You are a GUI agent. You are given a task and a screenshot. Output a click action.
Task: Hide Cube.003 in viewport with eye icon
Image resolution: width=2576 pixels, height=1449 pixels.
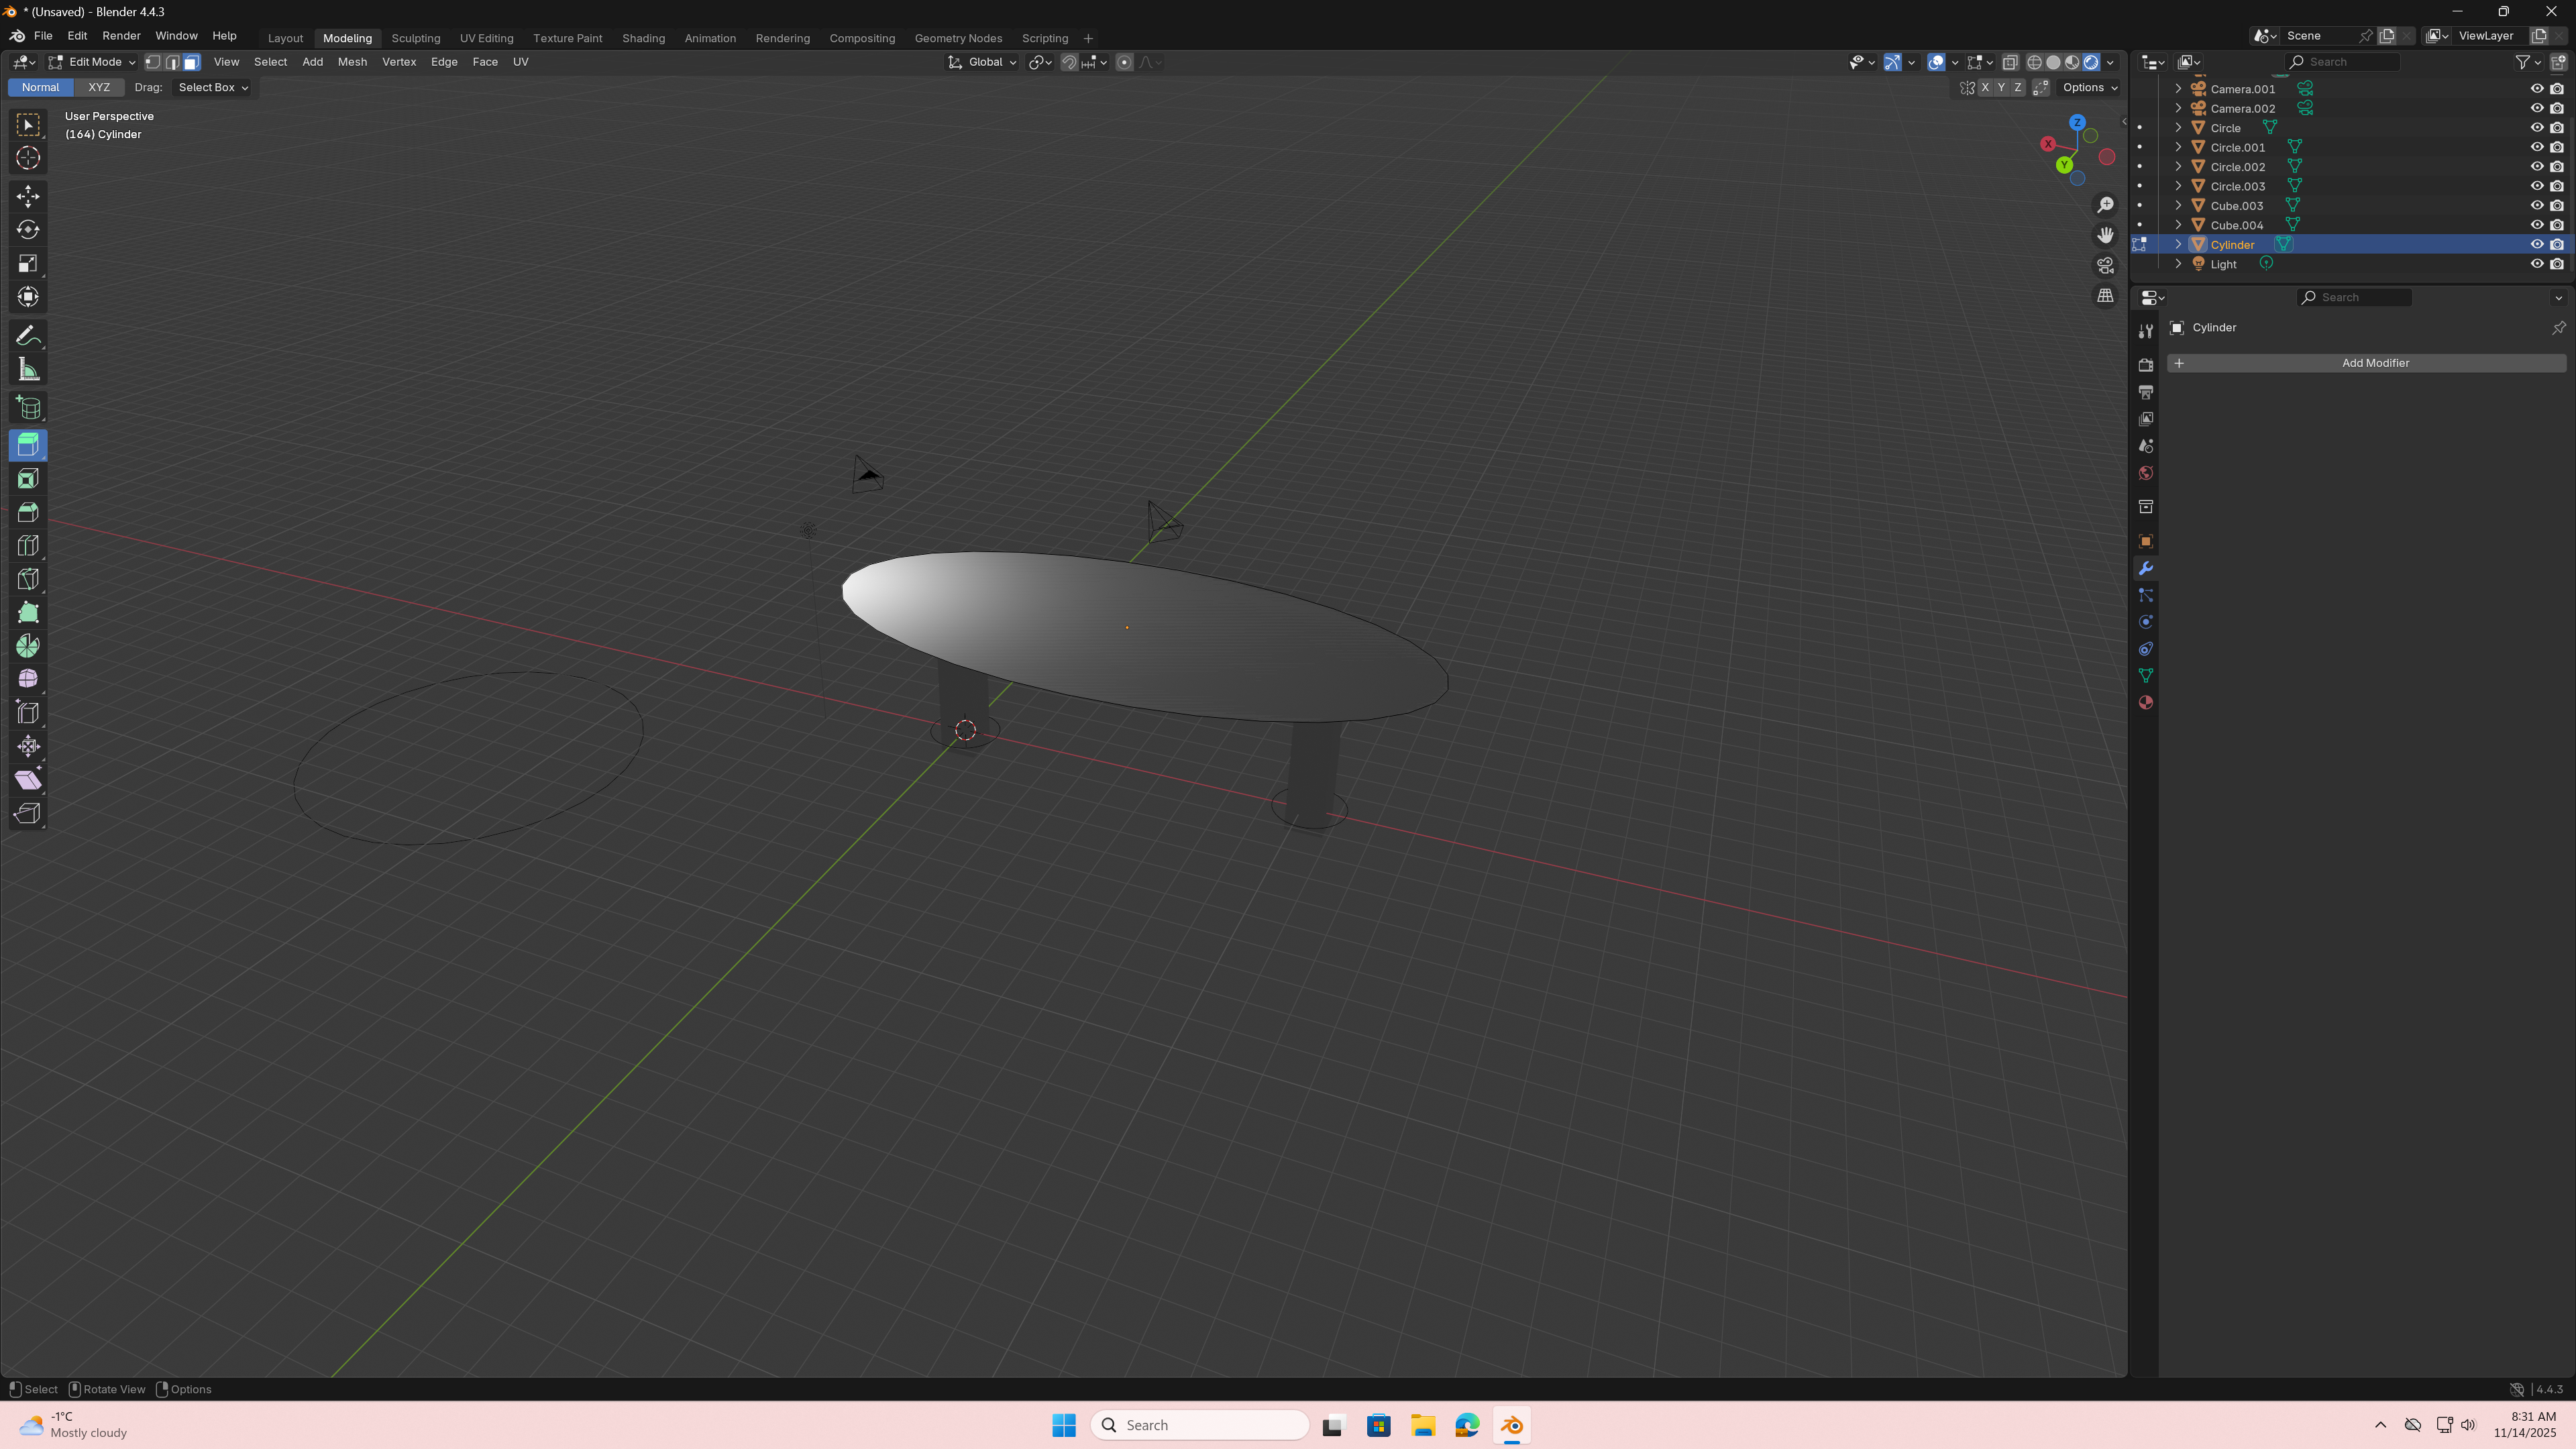[x=2536, y=206]
